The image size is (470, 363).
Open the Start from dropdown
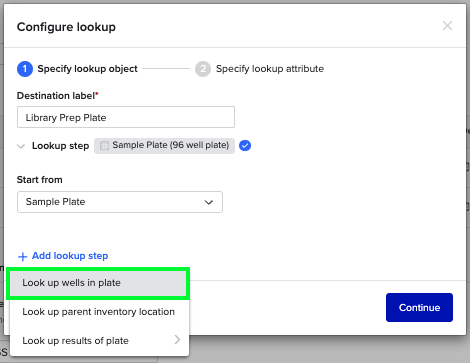[120, 202]
